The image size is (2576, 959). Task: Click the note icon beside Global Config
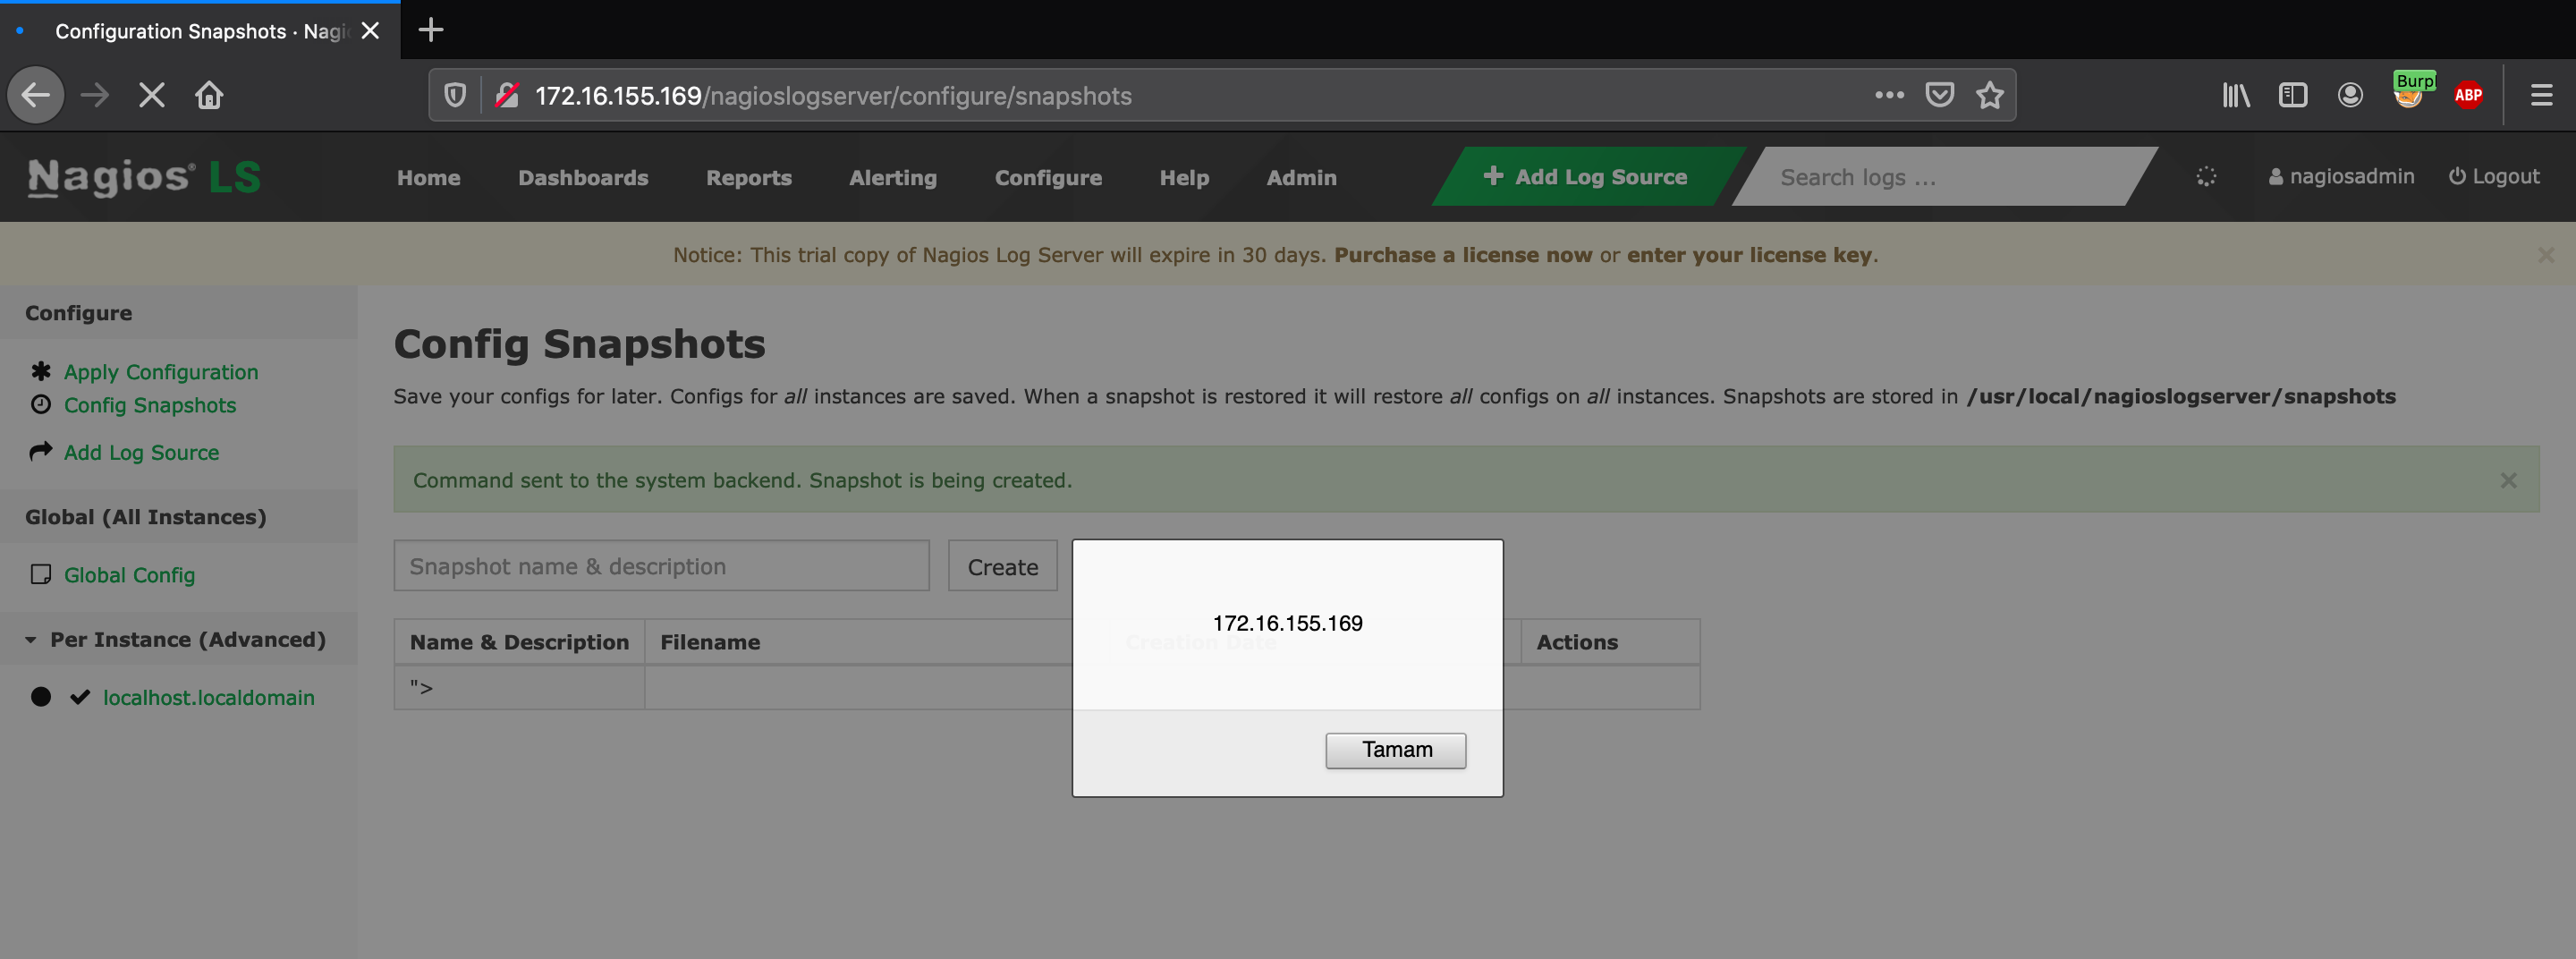coord(41,574)
